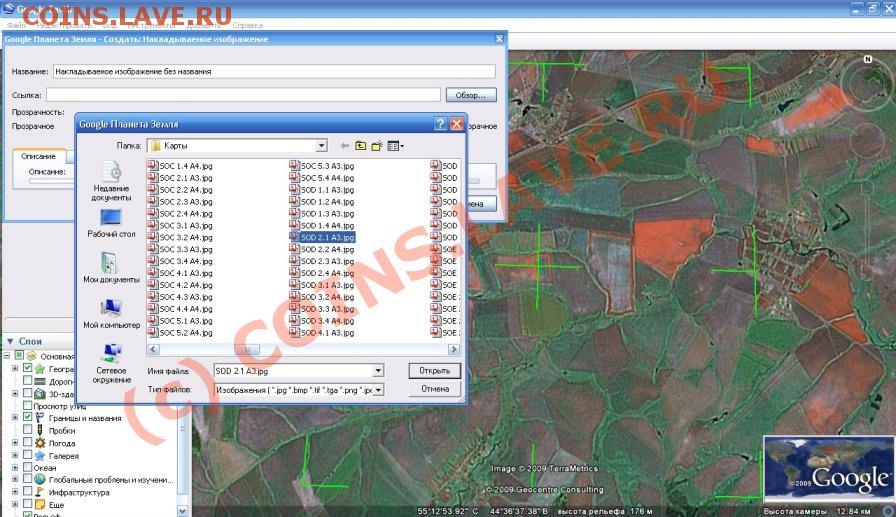The image size is (896, 517).
Task: Switch to the Описание tab
Action: tap(38, 156)
